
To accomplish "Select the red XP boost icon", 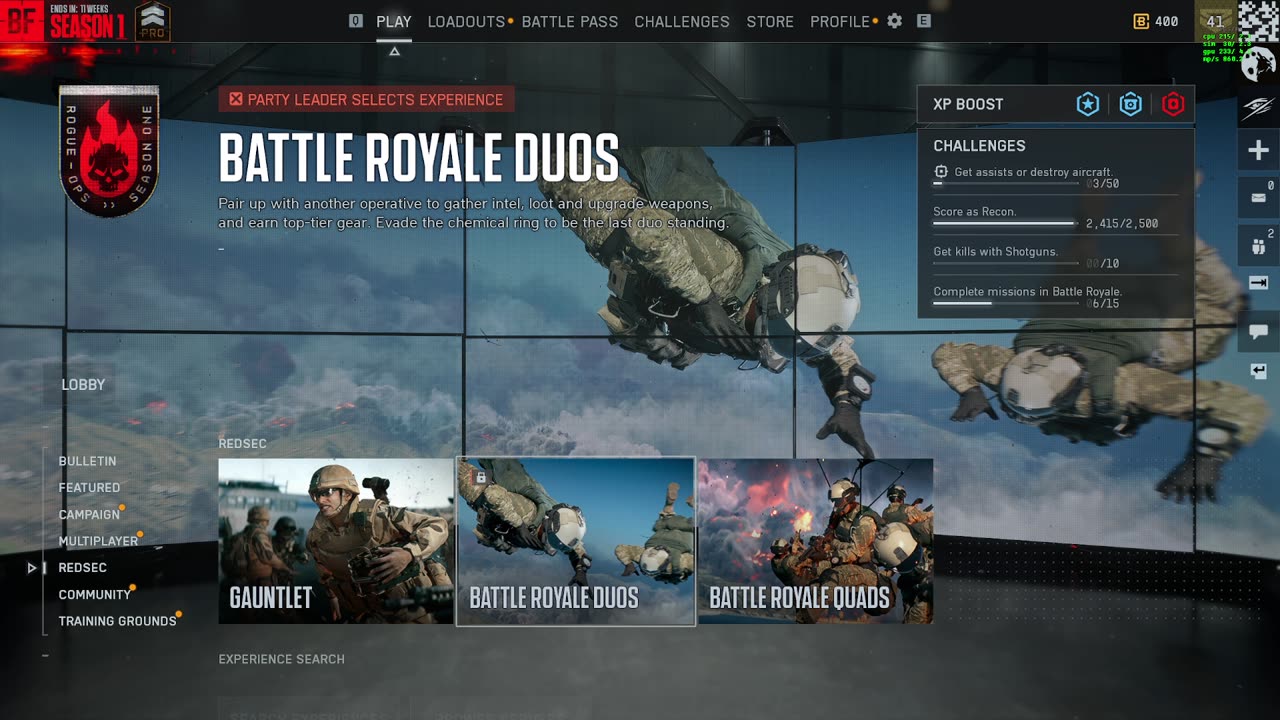I will (x=1173, y=104).
